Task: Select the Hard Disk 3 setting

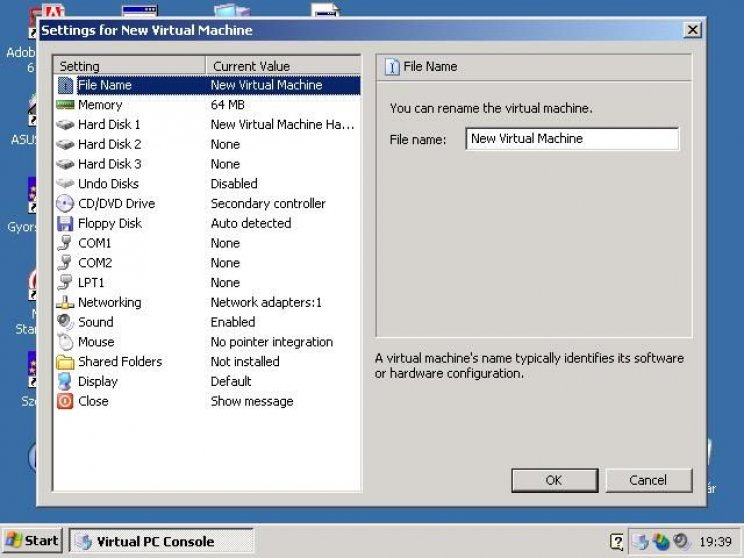Action: click(x=207, y=164)
